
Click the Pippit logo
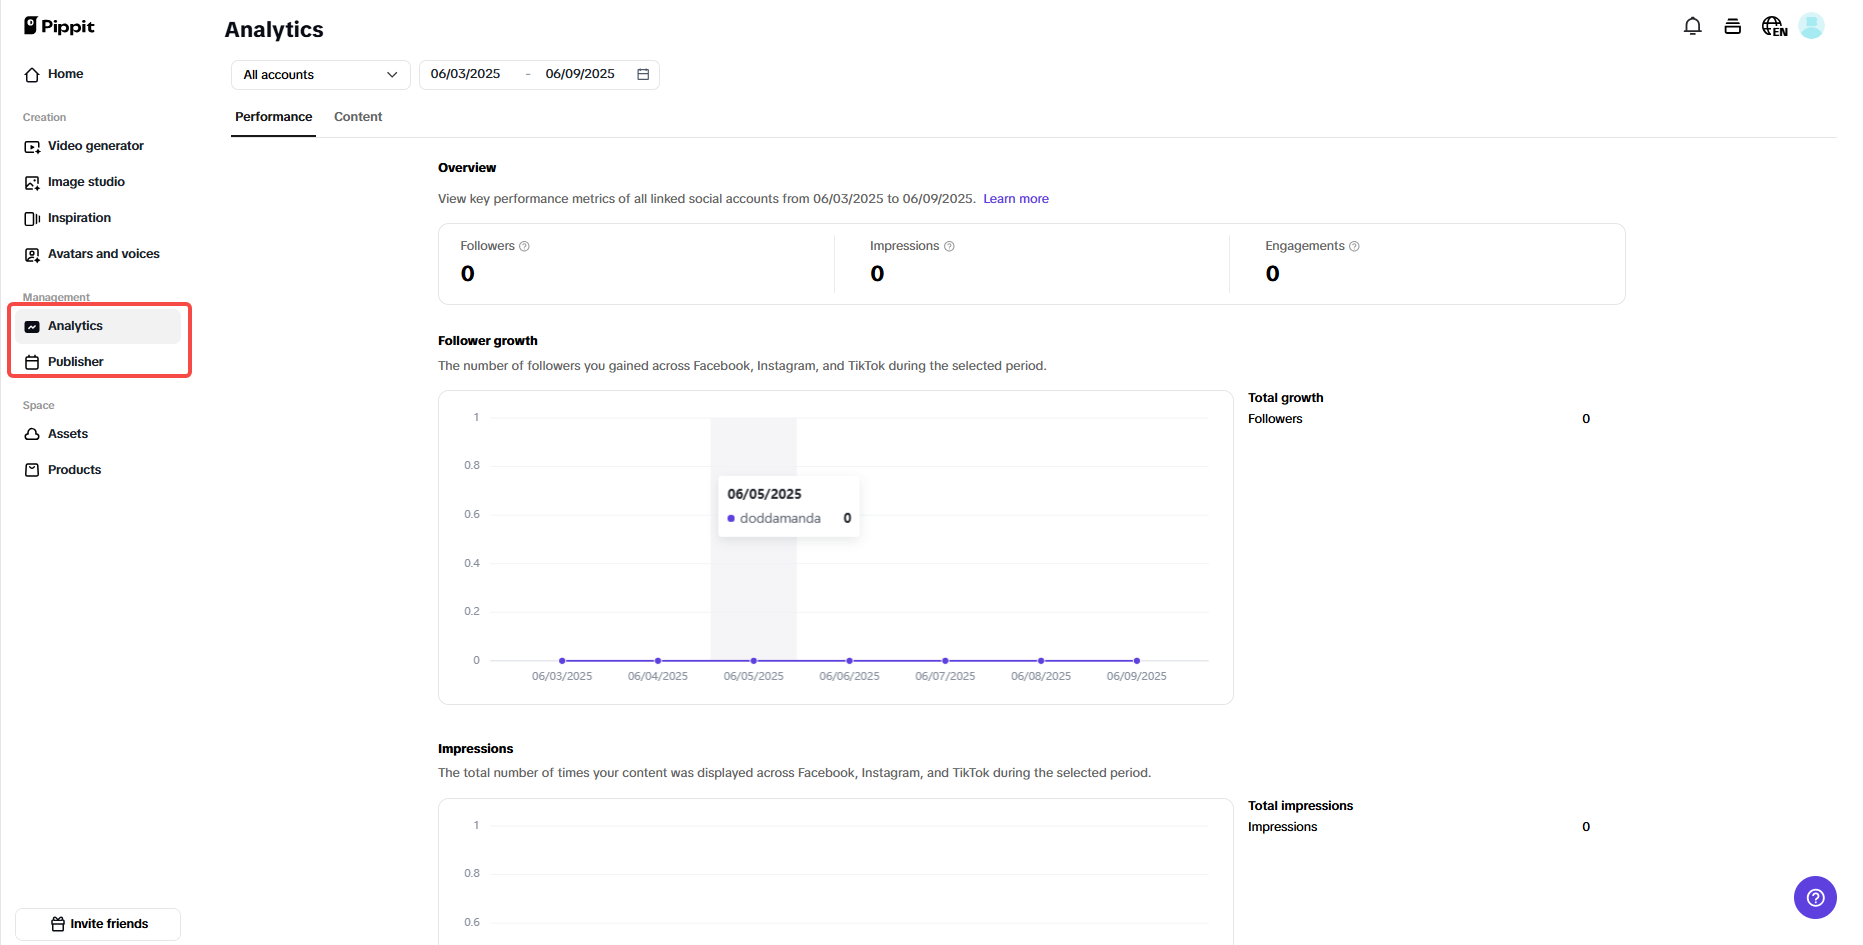(x=58, y=26)
